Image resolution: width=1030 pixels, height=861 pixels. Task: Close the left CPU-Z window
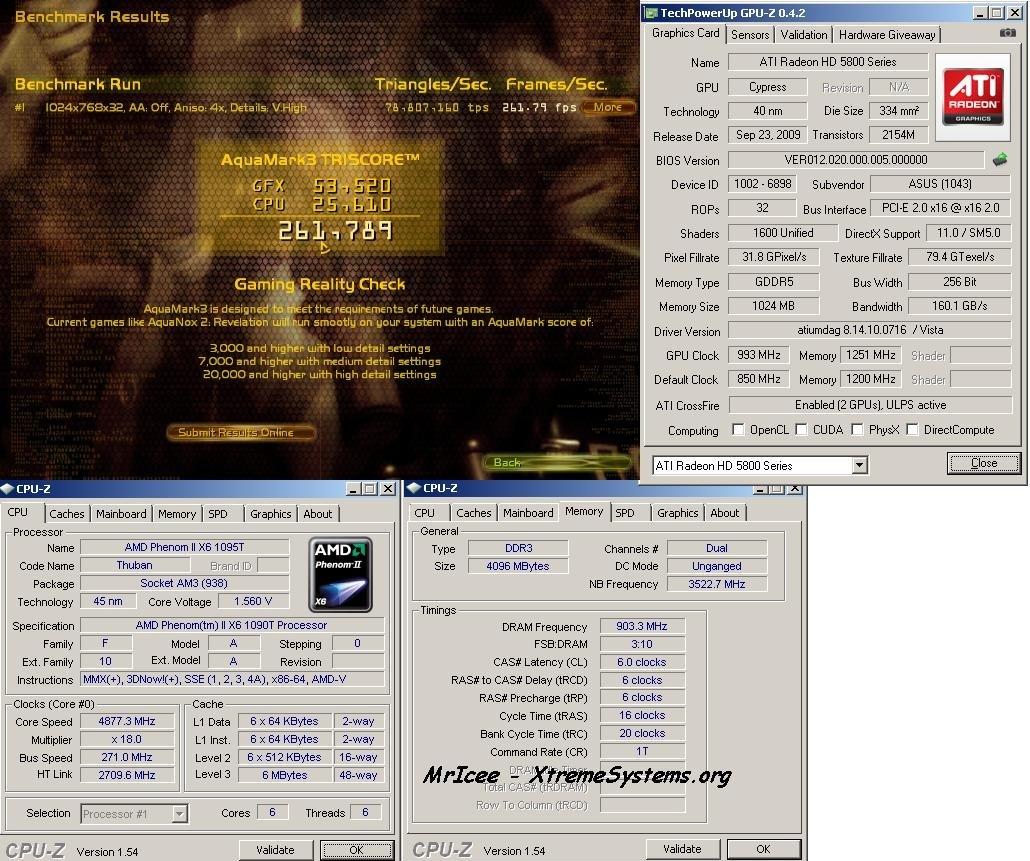point(388,489)
